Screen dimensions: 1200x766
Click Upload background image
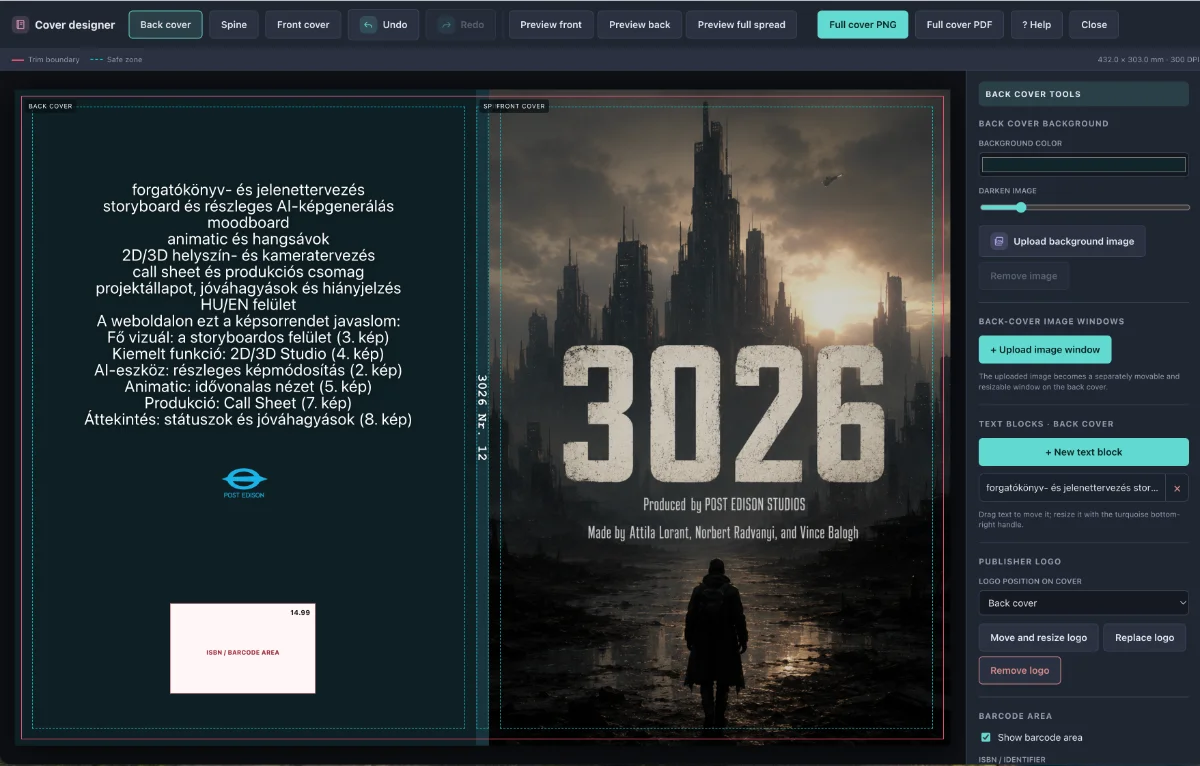click(1062, 241)
